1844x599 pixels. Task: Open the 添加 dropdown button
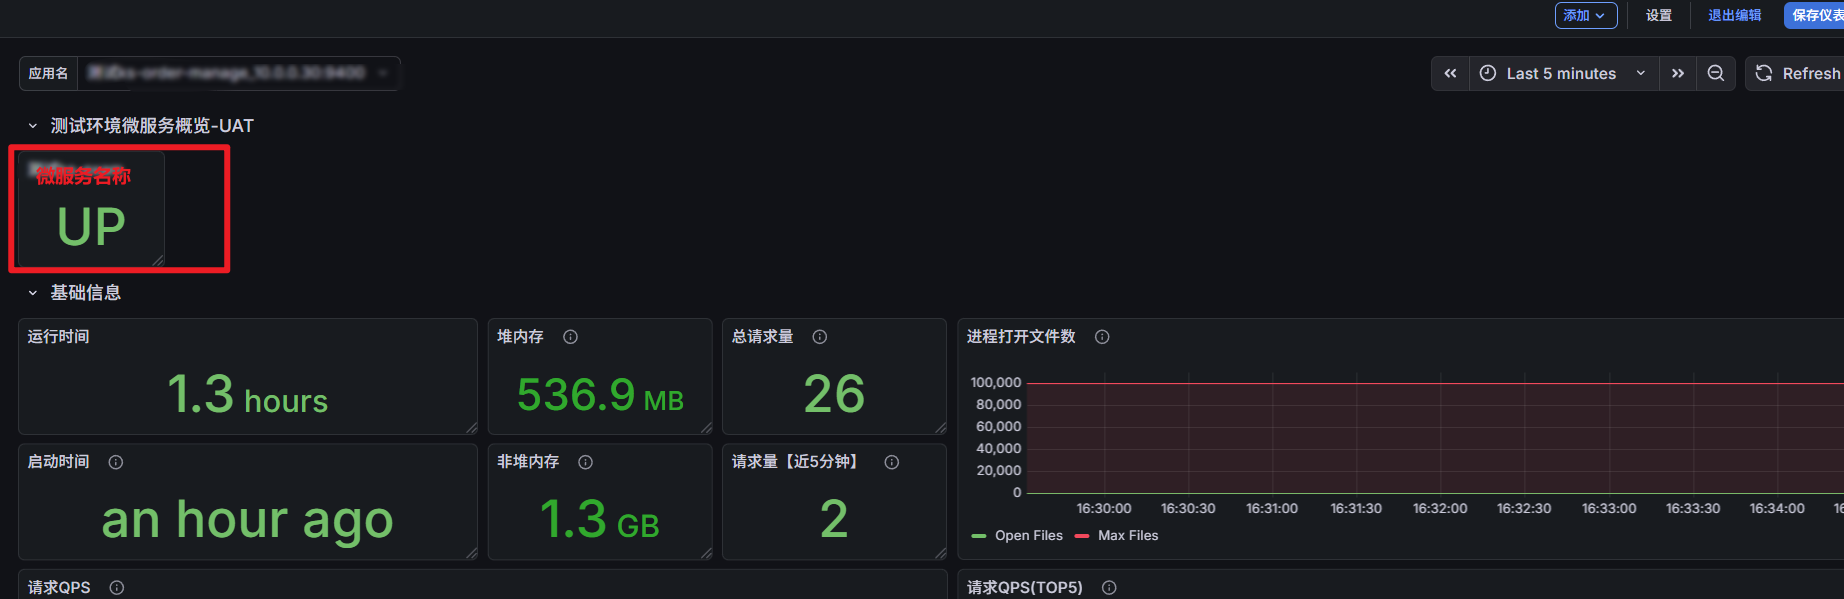pos(1586,15)
